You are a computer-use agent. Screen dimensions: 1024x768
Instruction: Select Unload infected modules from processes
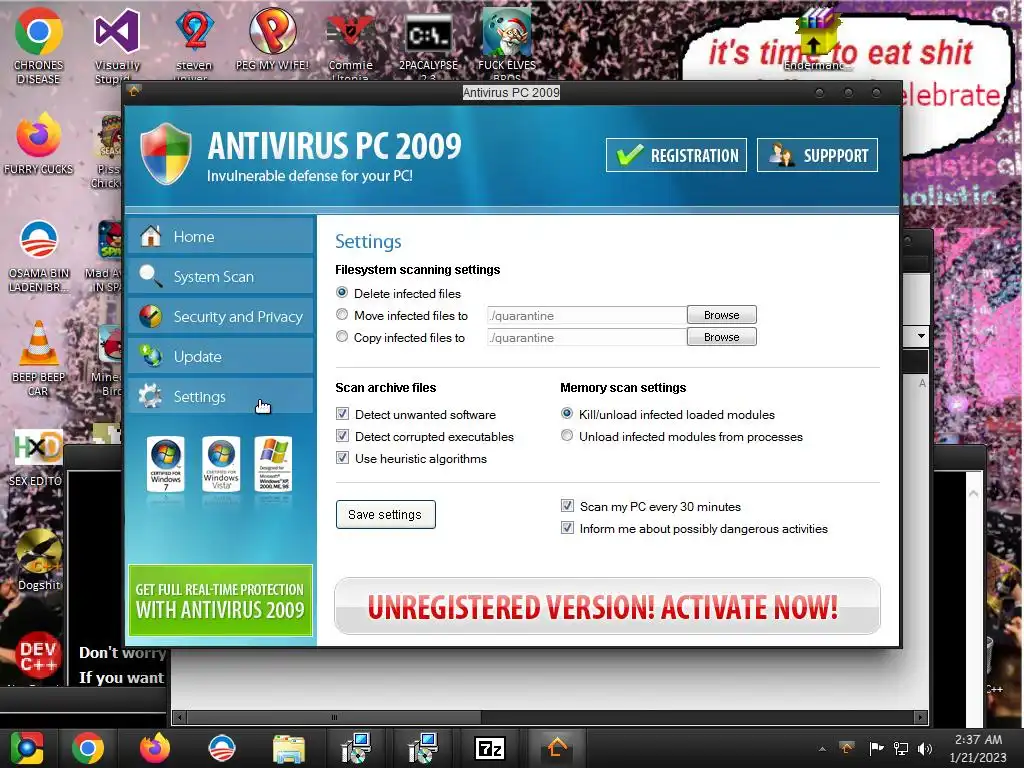[567, 436]
